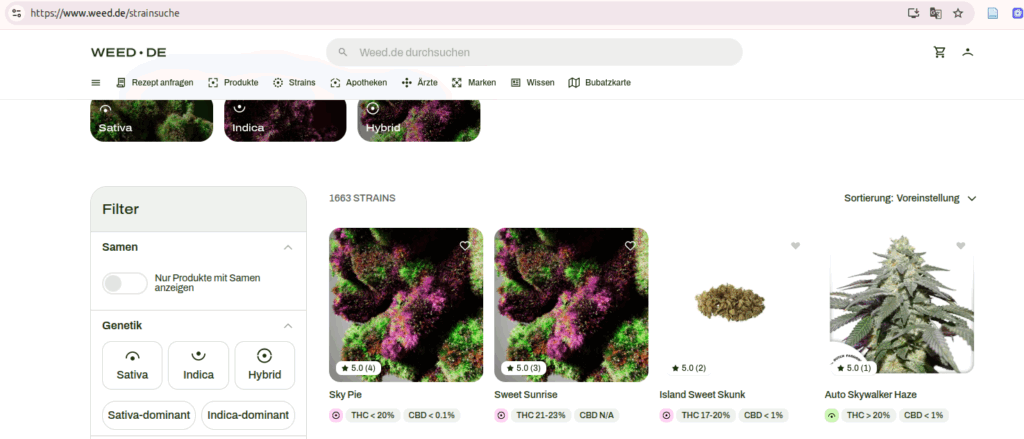Collapse the Samen filter section

coord(288,248)
